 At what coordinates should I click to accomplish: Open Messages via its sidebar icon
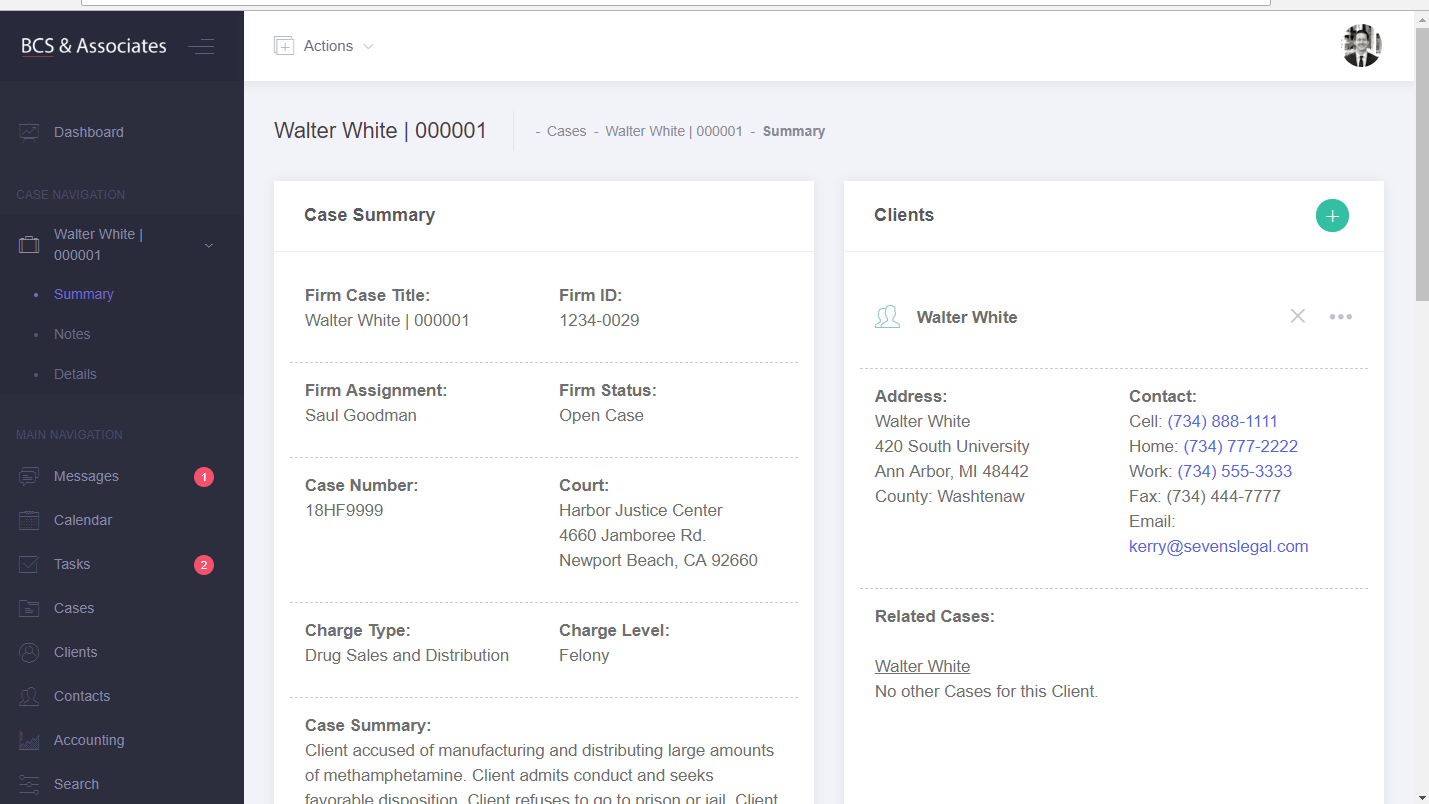coord(29,477)
